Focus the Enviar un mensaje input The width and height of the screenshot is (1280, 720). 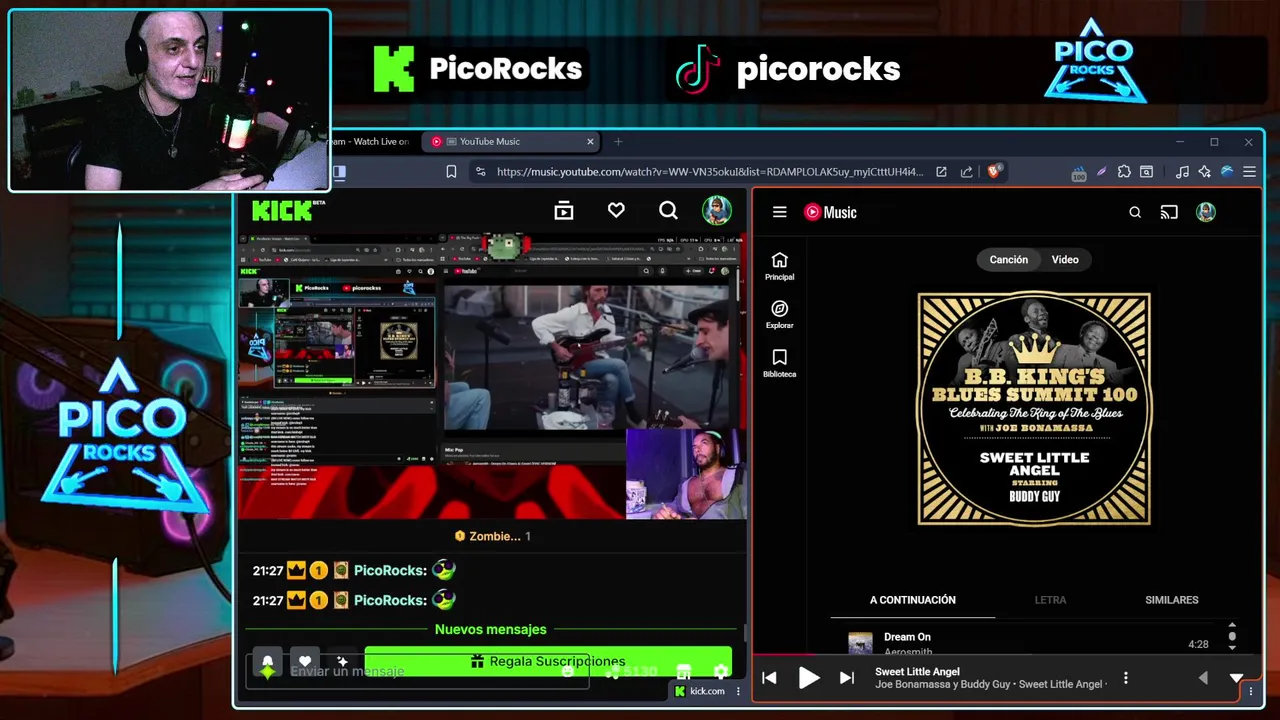[418, 672]
